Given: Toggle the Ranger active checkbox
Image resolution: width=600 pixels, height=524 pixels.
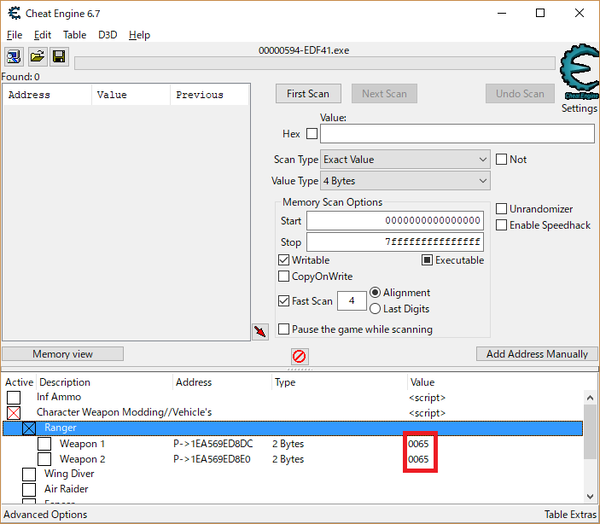Looking at the screenshot, I should (x=29, y=428).
